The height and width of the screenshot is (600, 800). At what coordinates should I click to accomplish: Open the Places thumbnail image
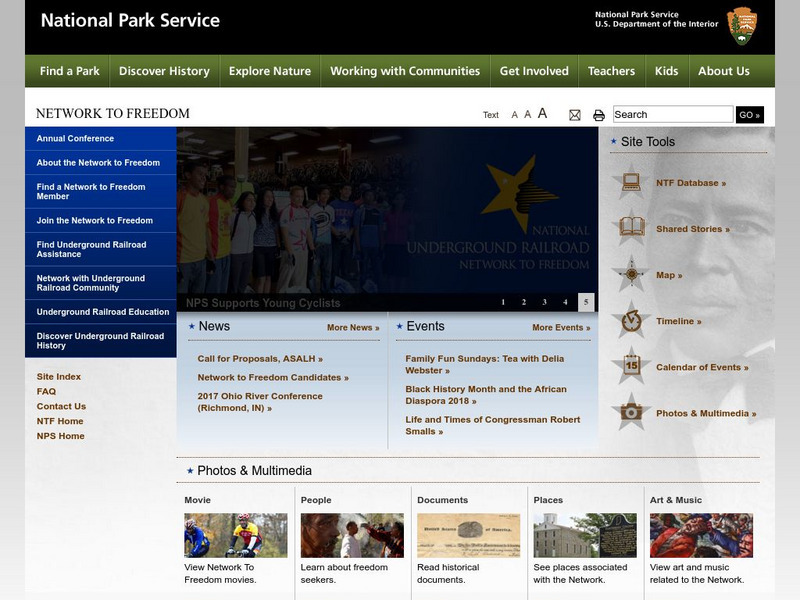tap(585, 535)
